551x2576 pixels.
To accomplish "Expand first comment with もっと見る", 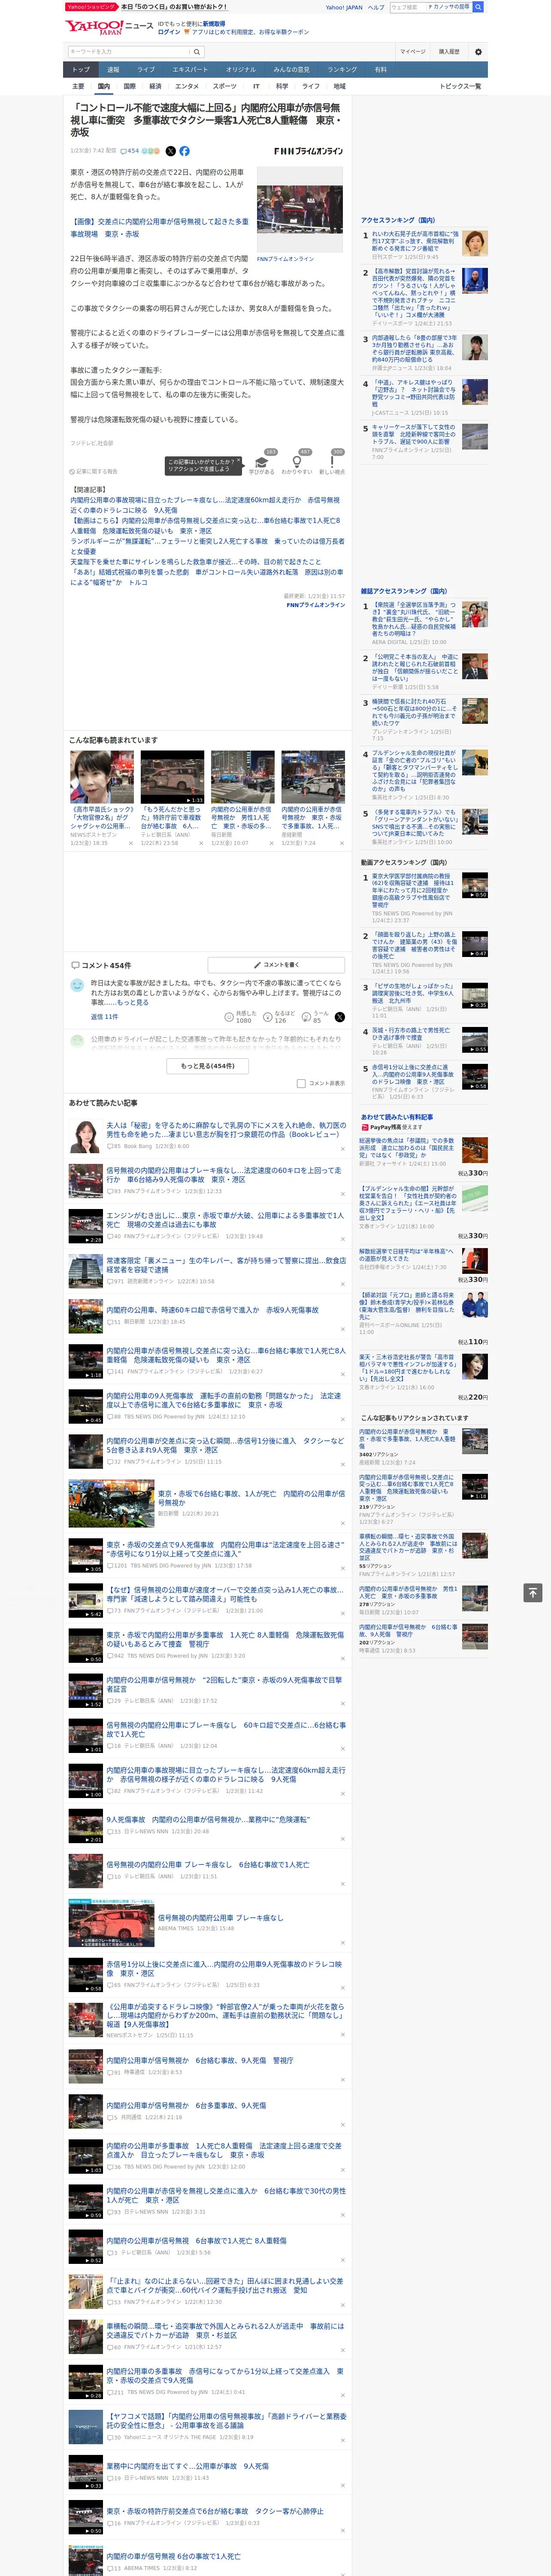I will tap(132, 1002).
